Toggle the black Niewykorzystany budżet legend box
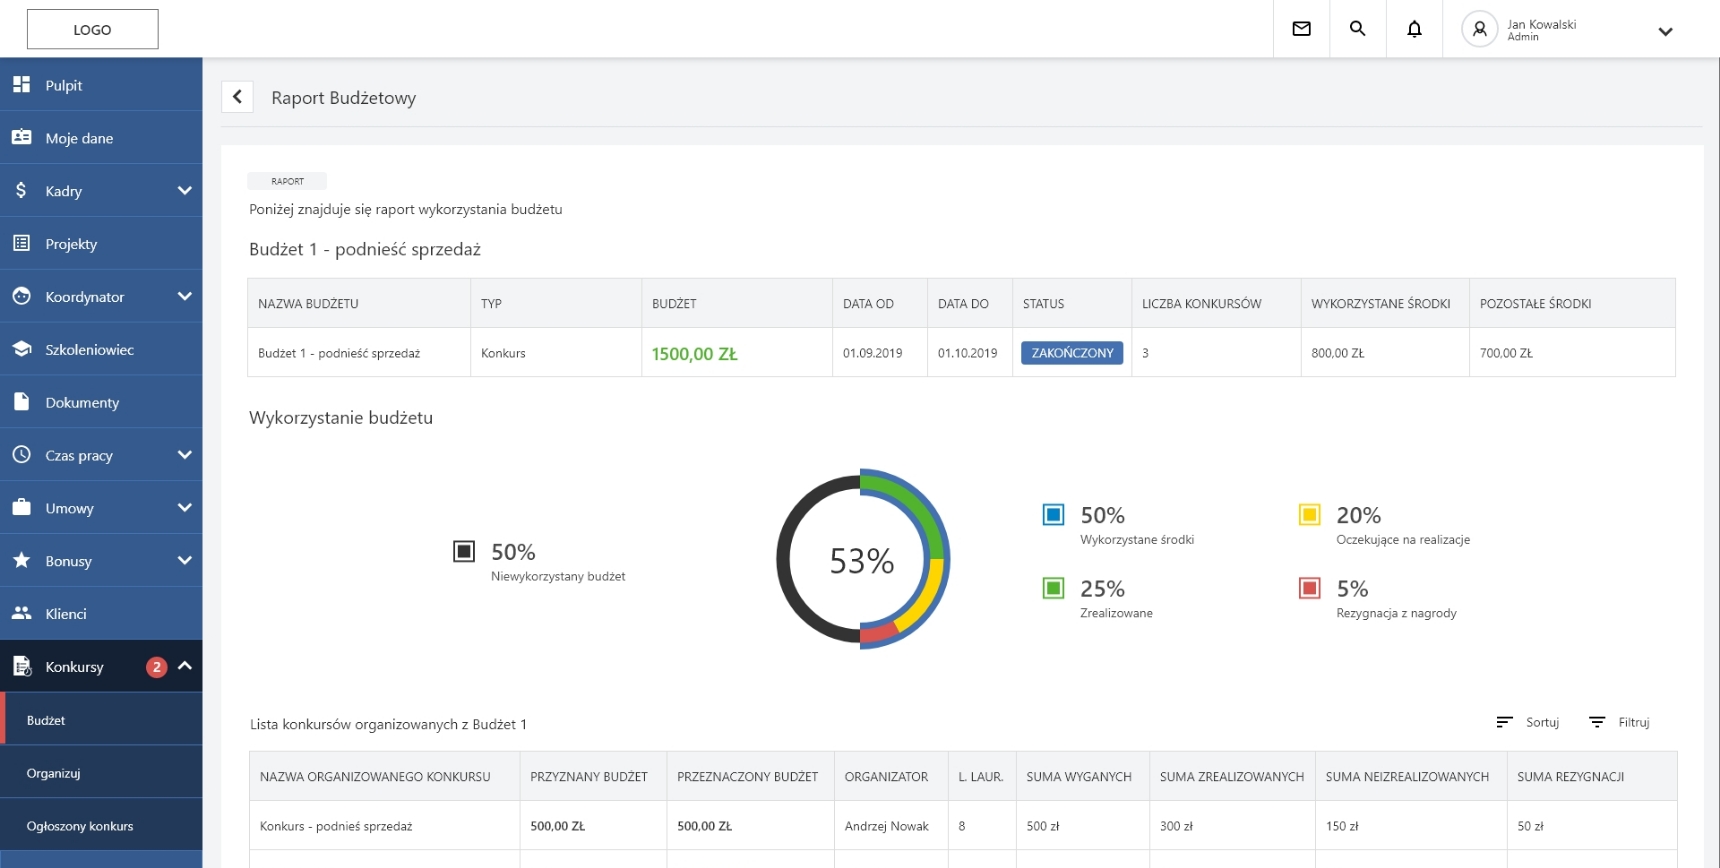Image resolution: width=1720 pixels, height=868 pixels. click(464, 552)
